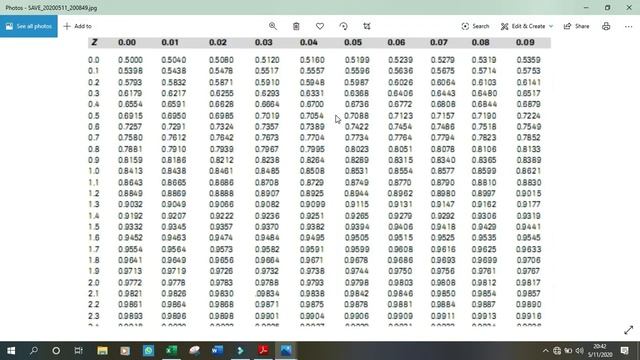640x360 pixels.
Task: Open the Windows Start menu
Action: coord(11,351)
